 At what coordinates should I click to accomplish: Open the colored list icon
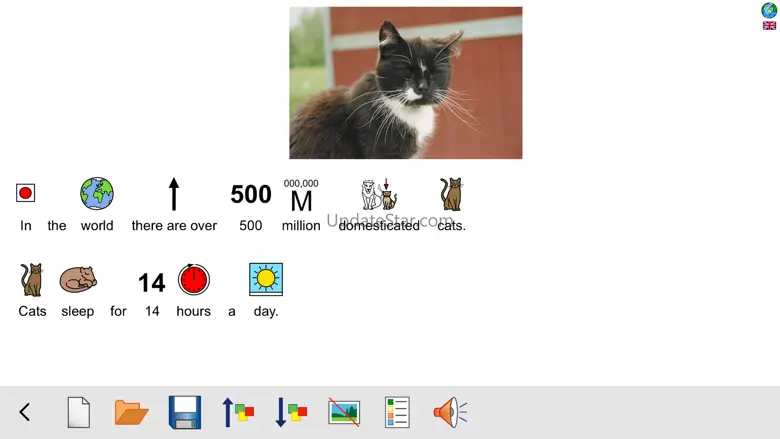tap(397, 412)
